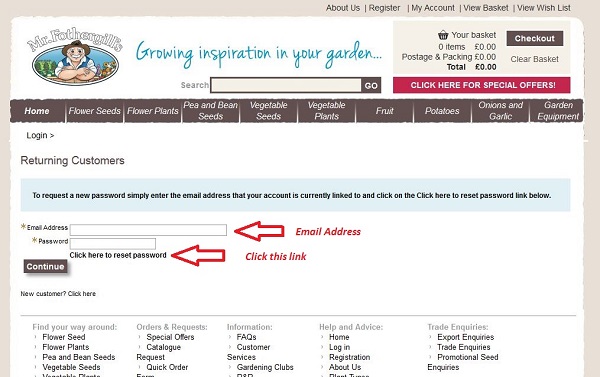
Task: Open footer Registration link
Action: coord(349,357)
